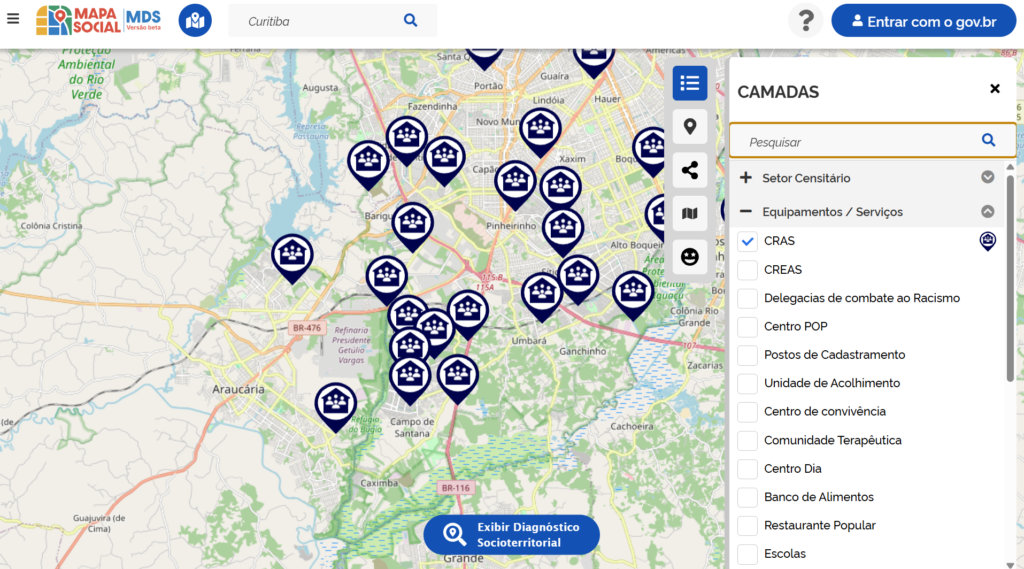
Task: Enable Banco de Alimentos checkbox
Action: click(747, 497)
